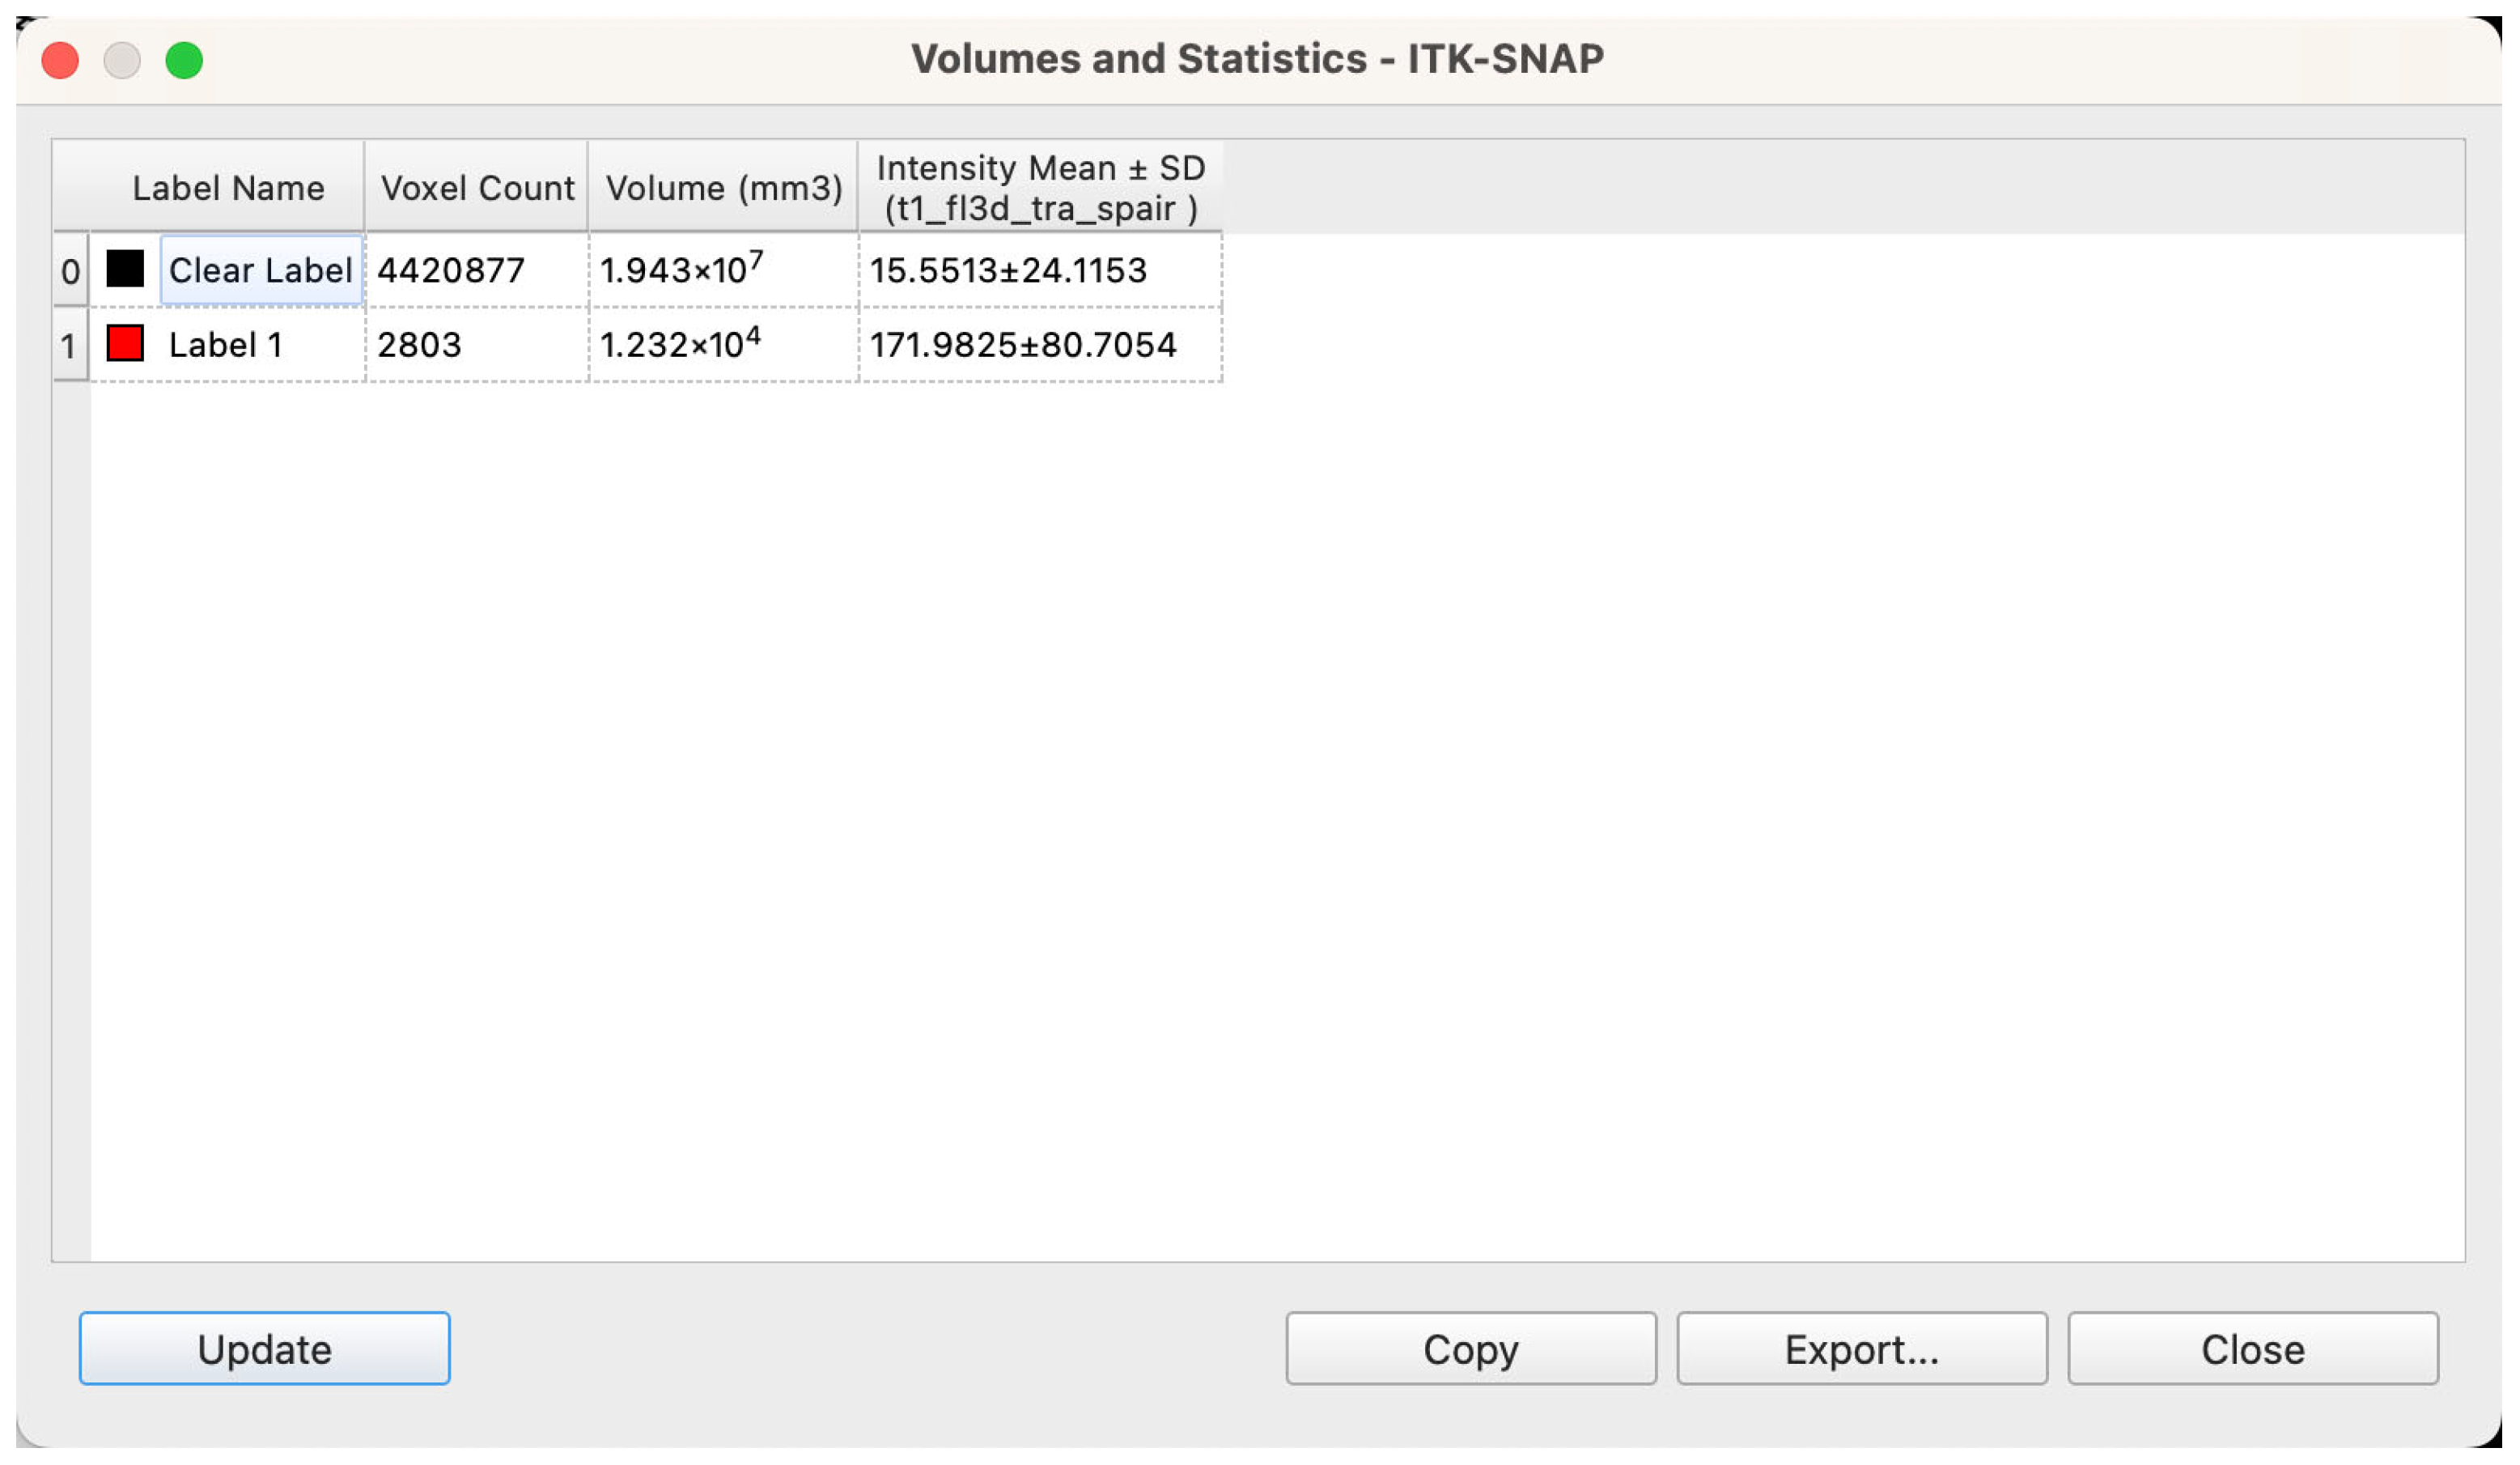Viewport: 2520px width, 1465px height.
Task: Click the Intensity Mean ± SD header
Action: coord(1040,188)
